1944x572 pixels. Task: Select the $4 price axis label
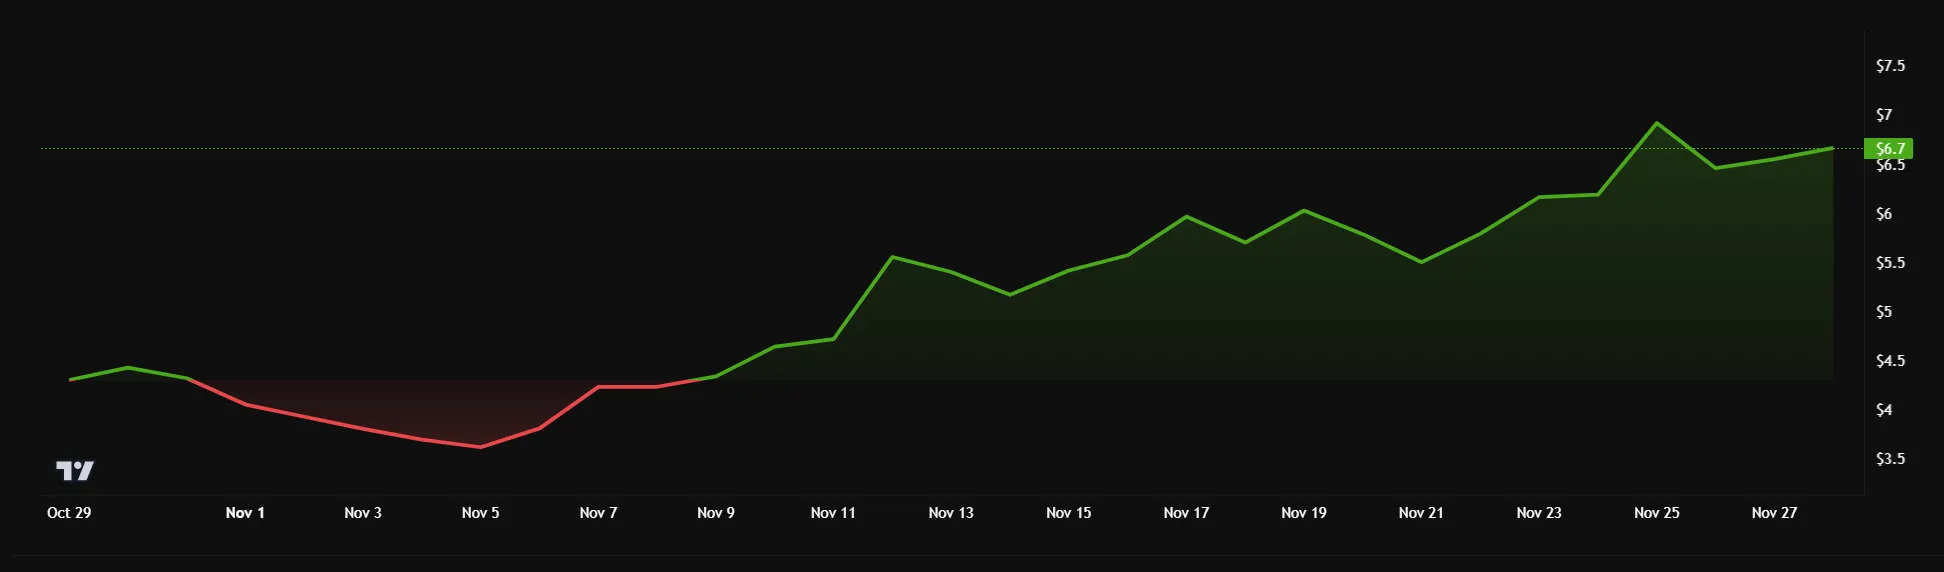coord(1884,410)
